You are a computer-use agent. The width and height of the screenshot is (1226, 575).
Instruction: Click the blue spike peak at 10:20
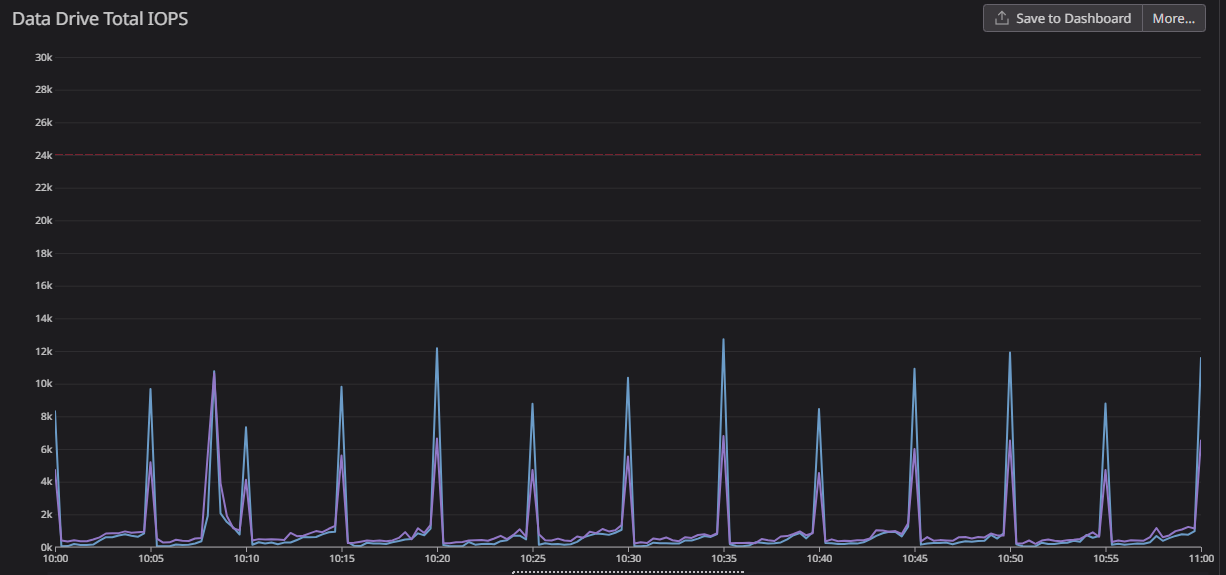click(x=437, y=349)
